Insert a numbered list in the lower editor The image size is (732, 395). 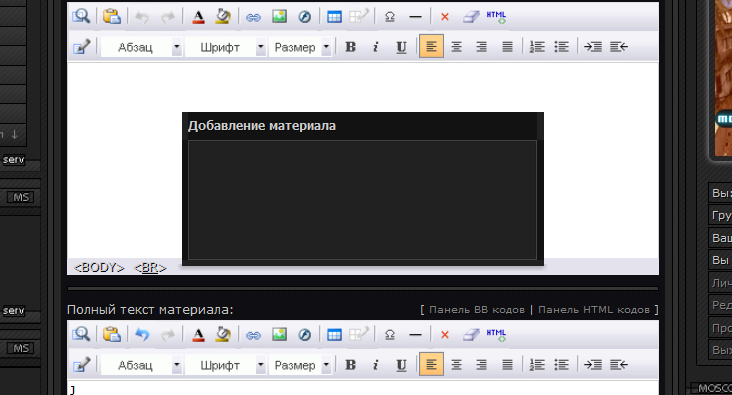[537, 365]
